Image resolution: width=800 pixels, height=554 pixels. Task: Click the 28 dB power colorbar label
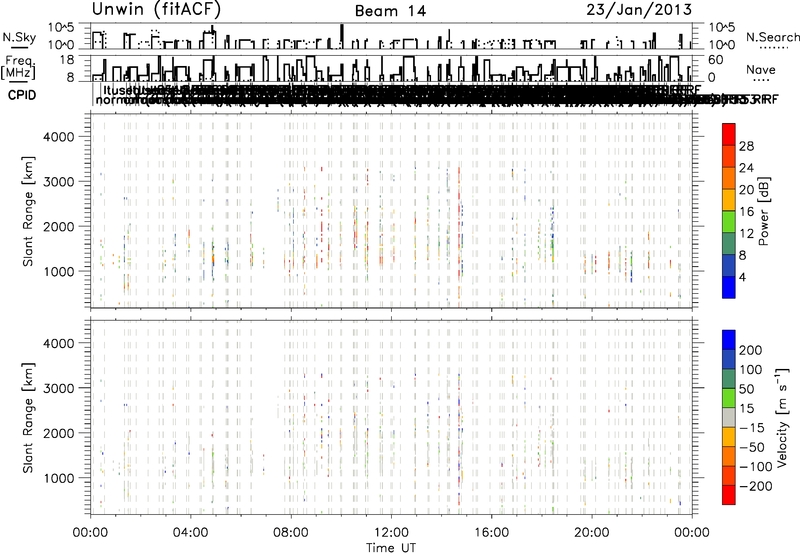[746, 146]
